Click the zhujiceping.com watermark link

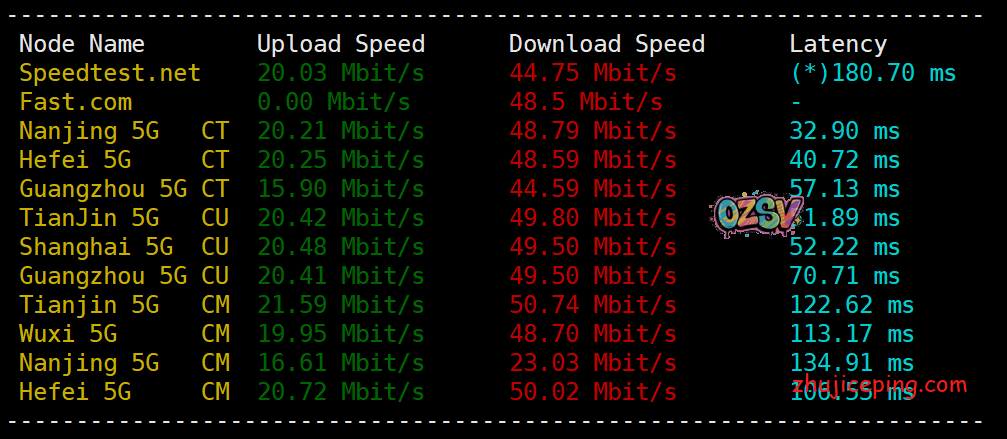pyautogui.click(x=879, y=384)
